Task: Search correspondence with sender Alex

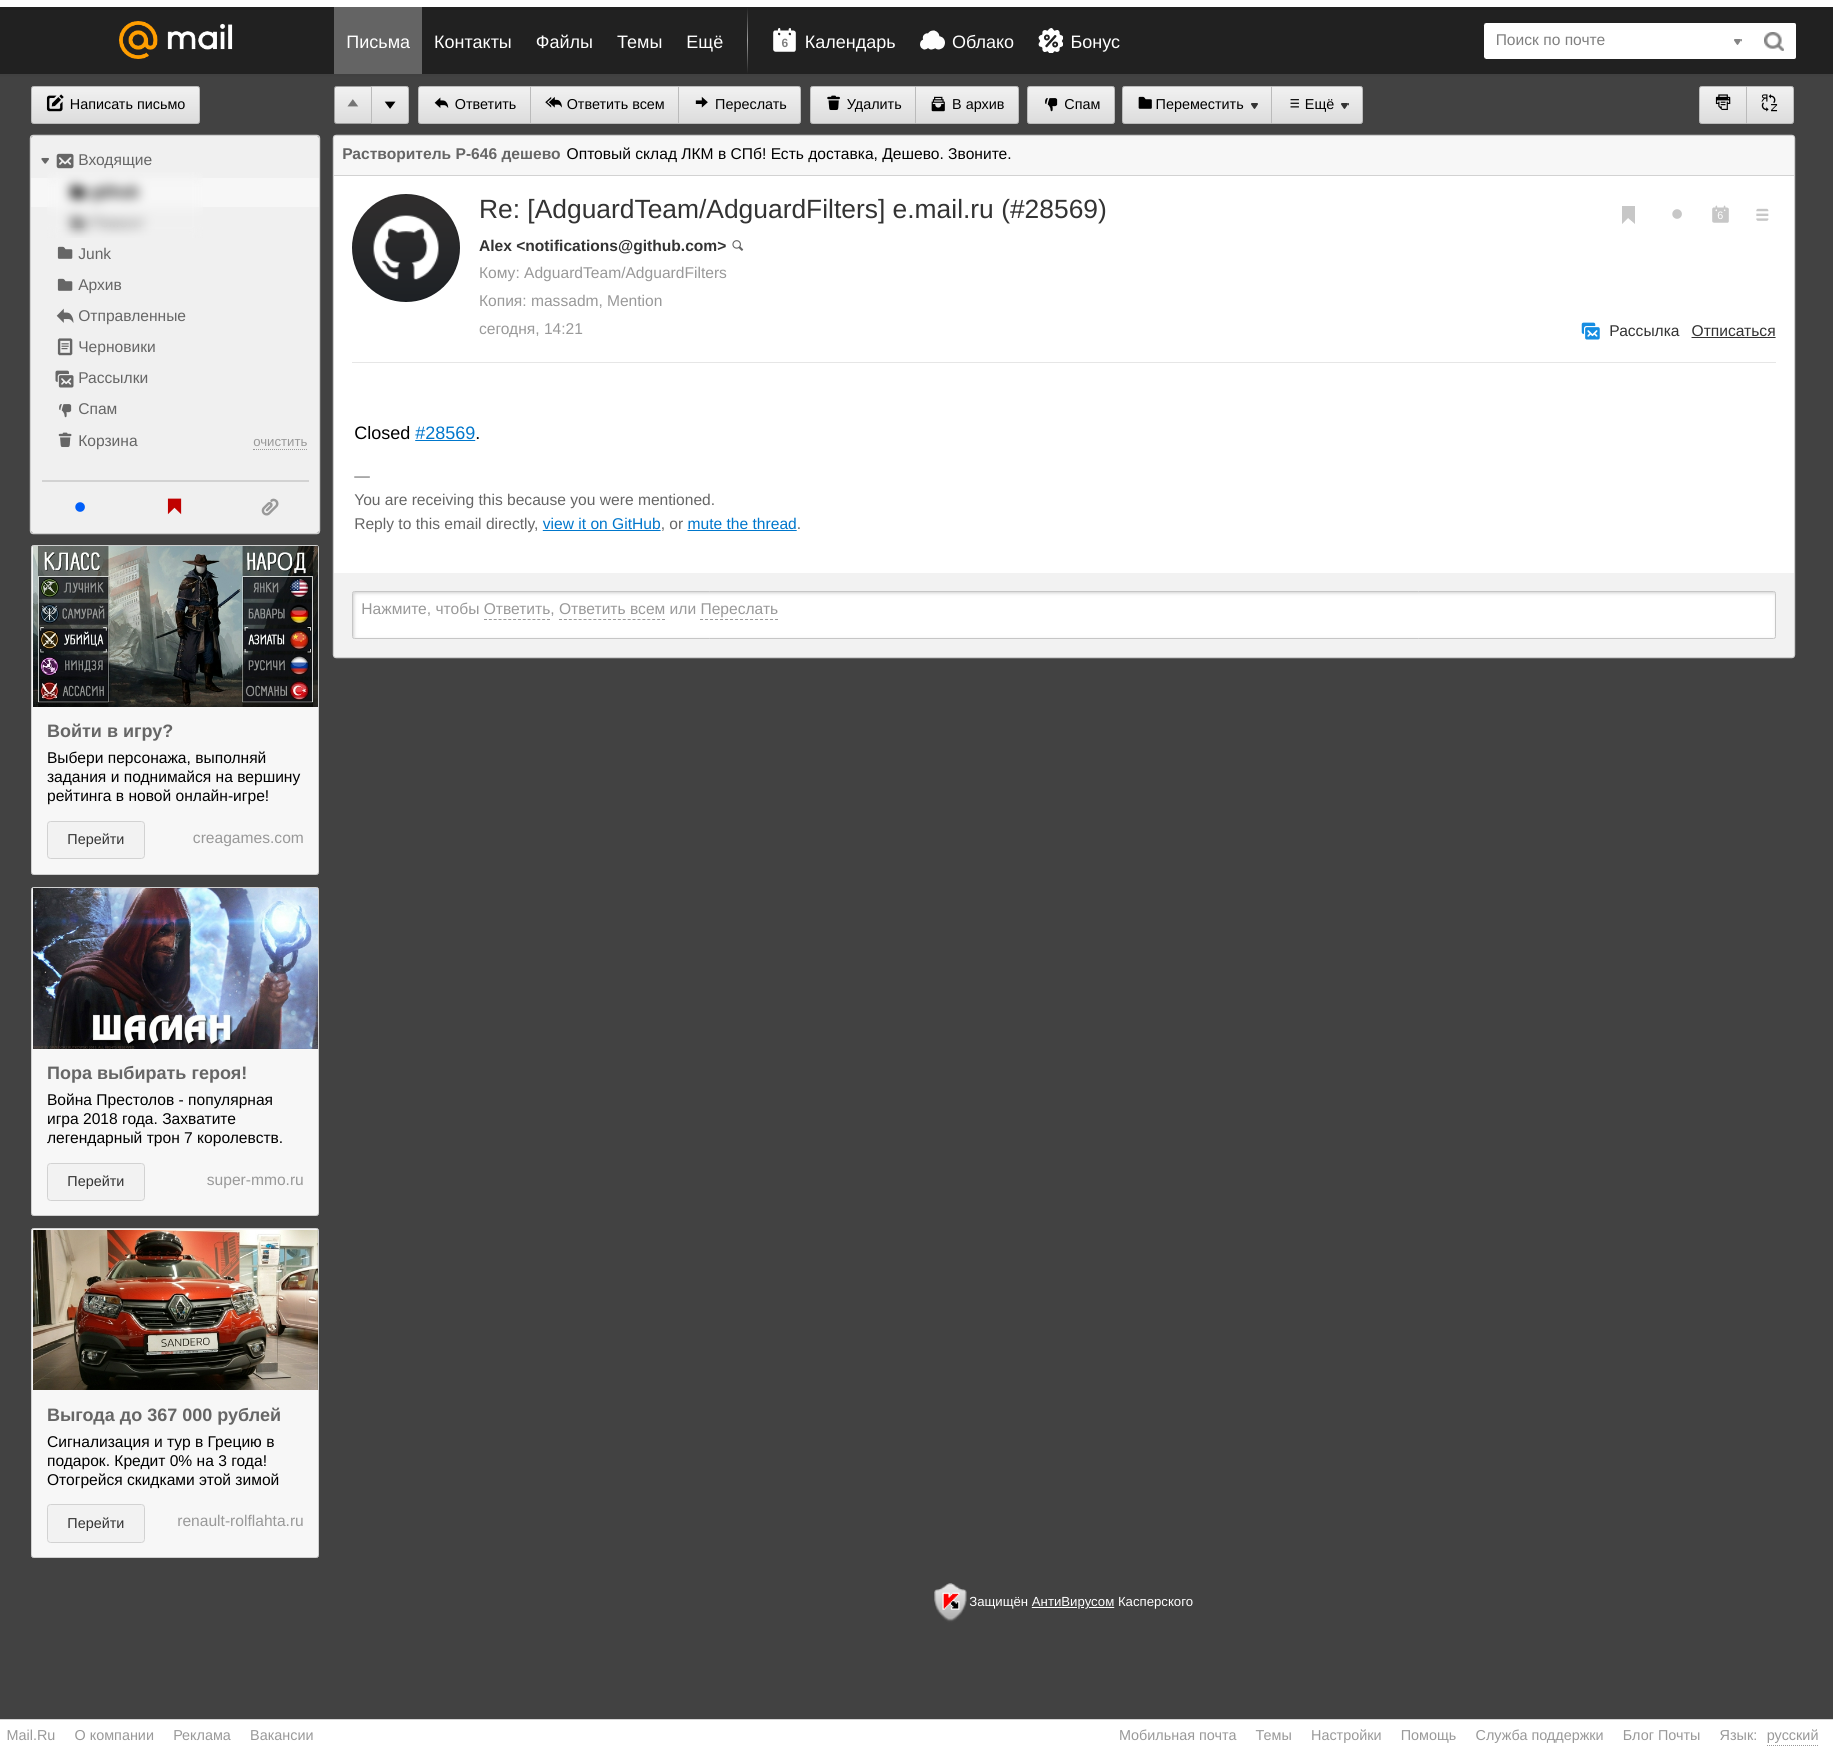Action: click(738, 246)
